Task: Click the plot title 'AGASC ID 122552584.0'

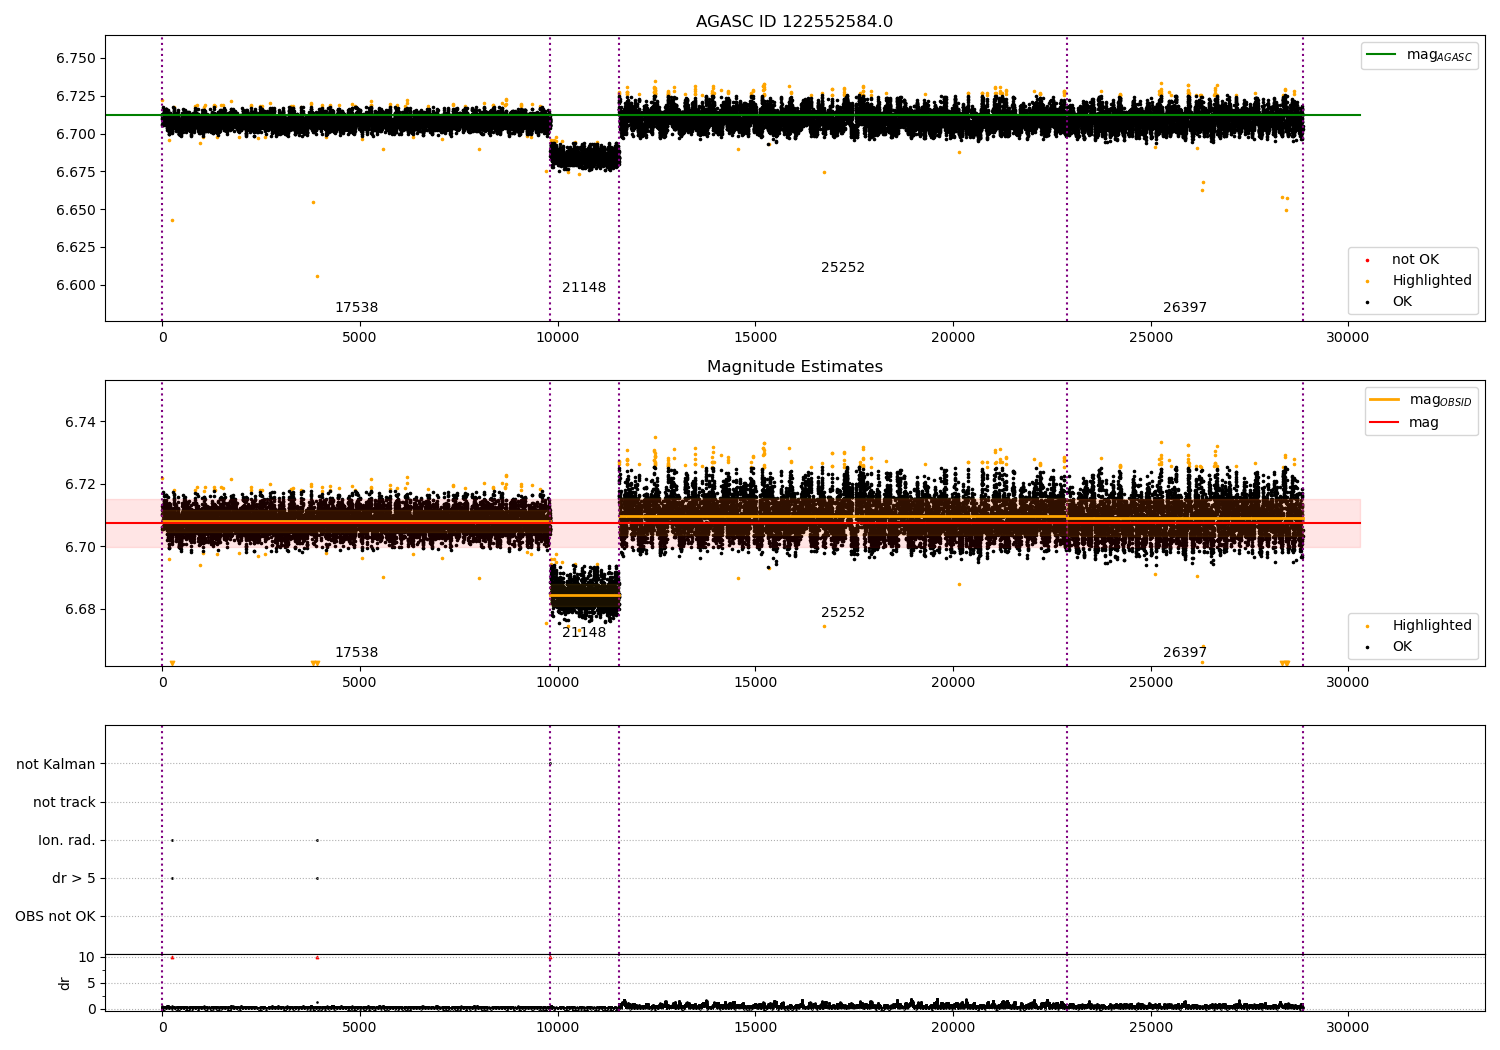Action: (794, 22)
